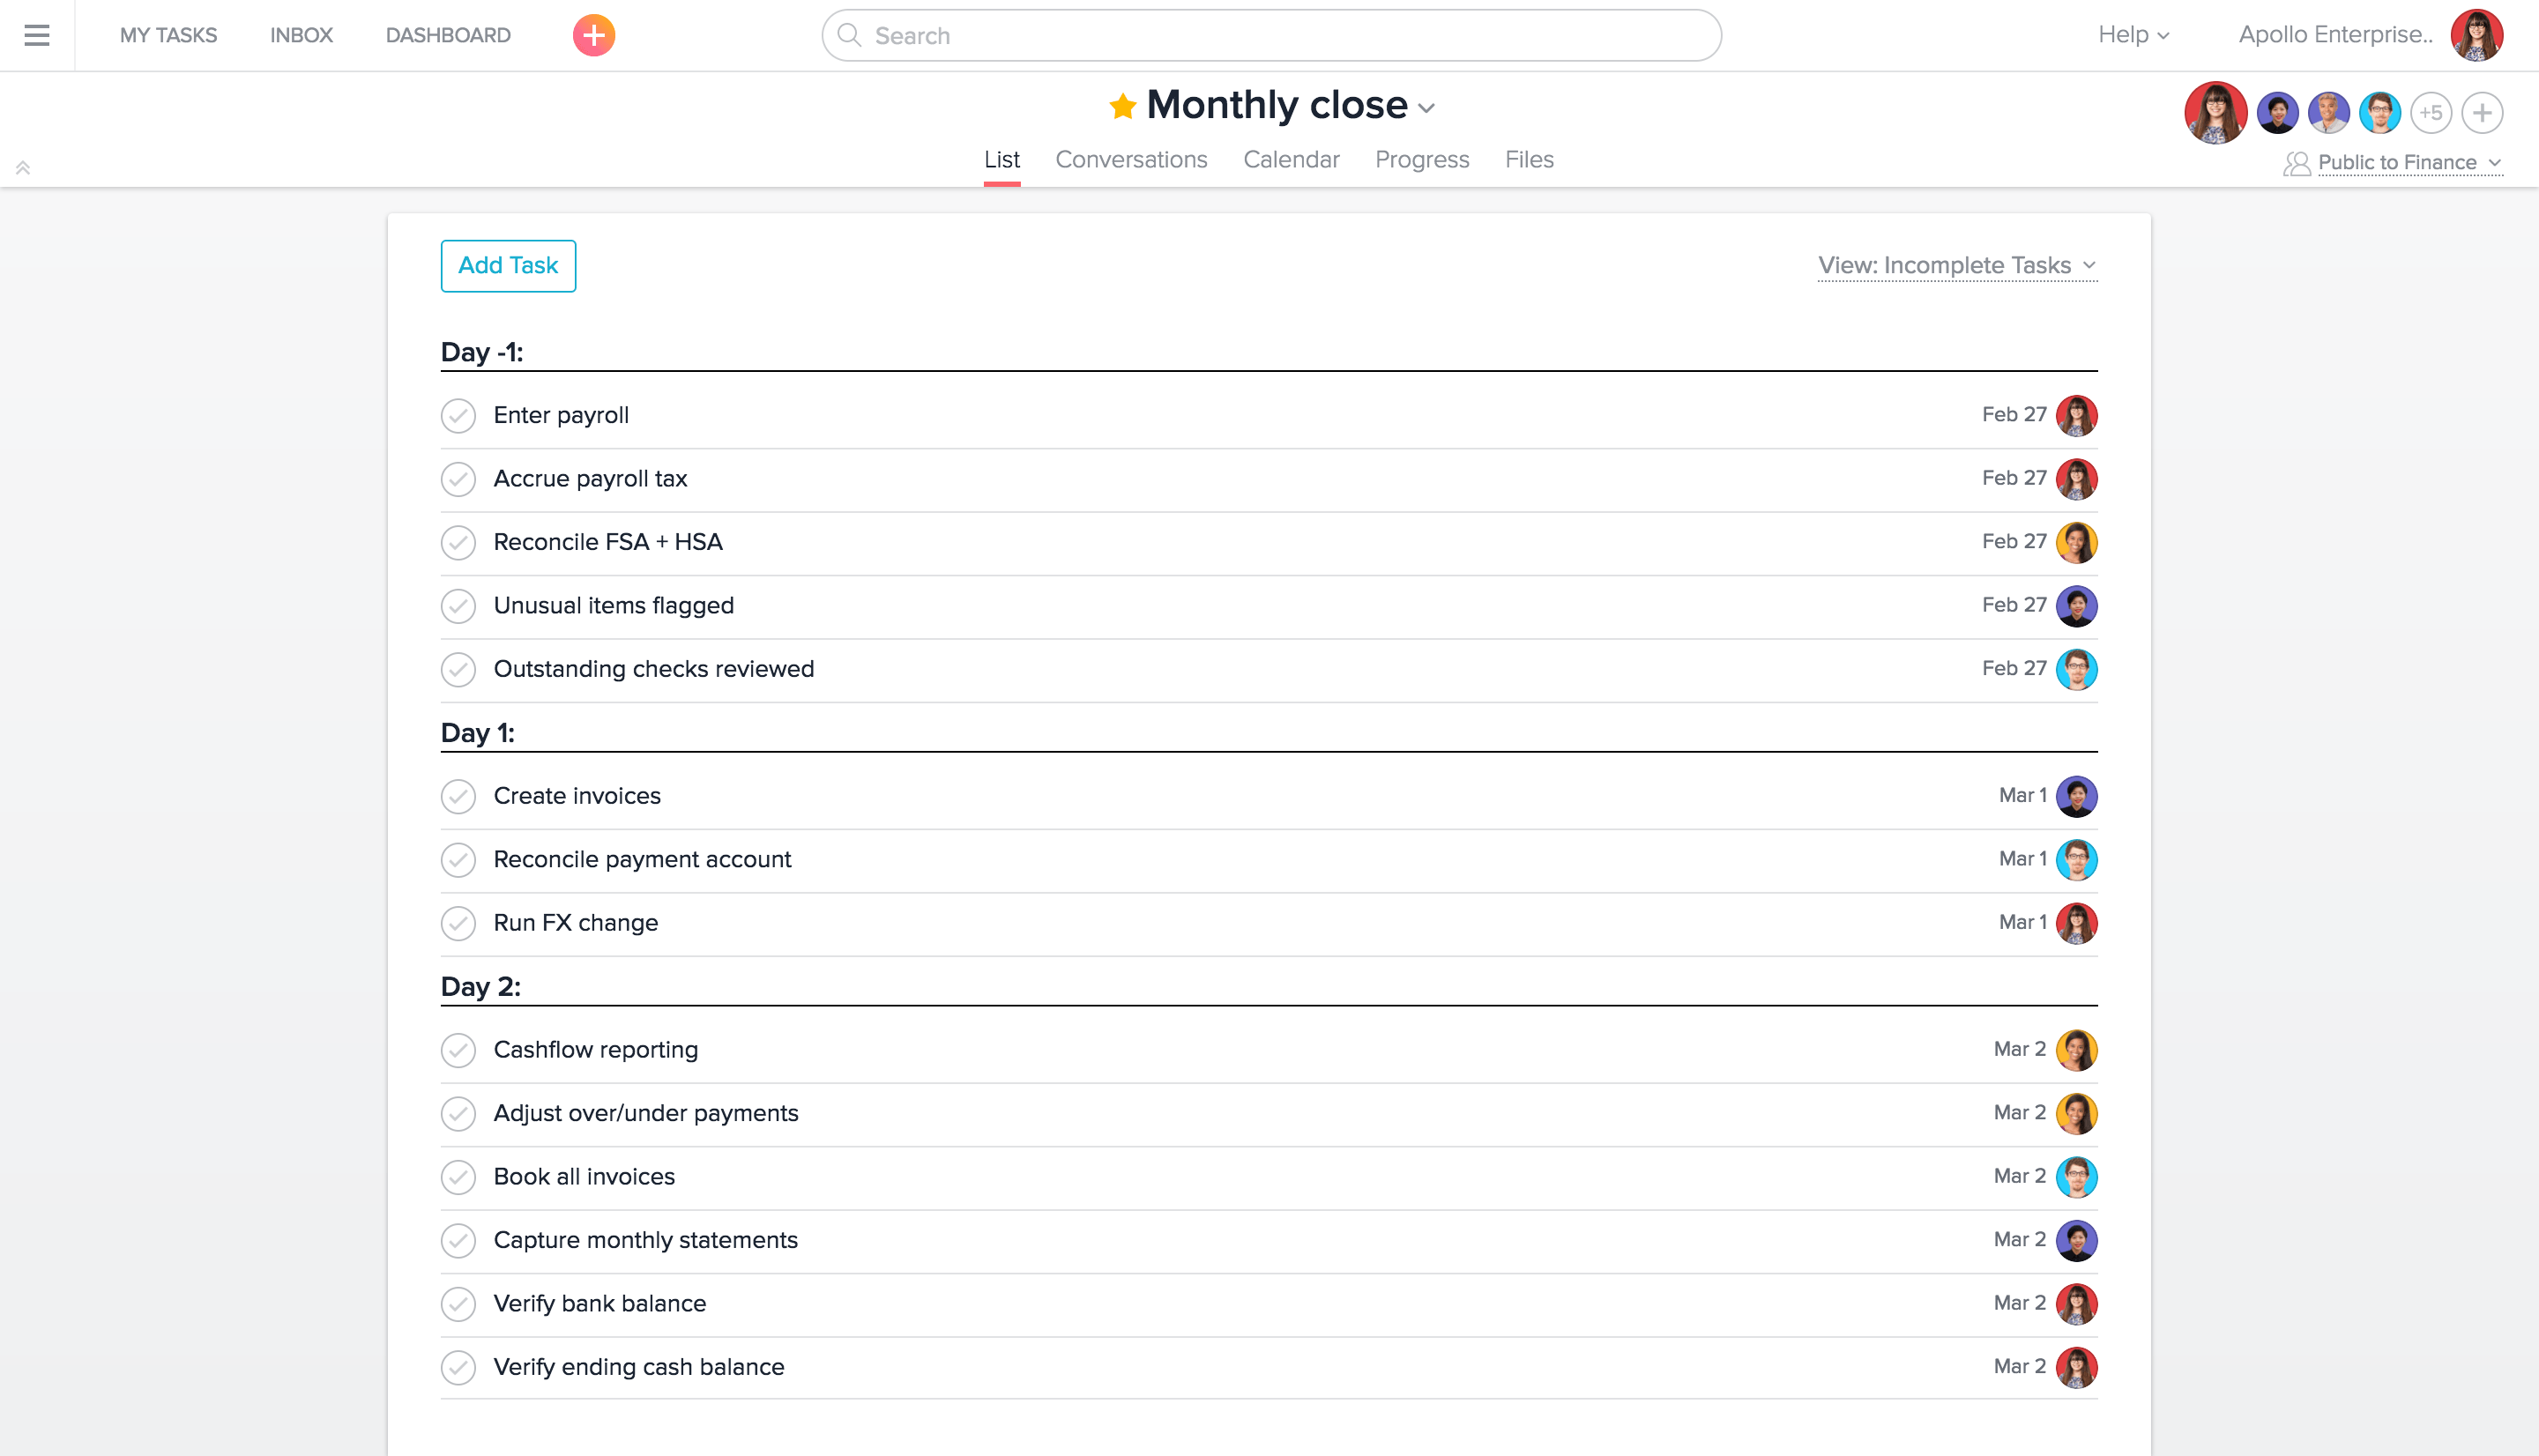Click the Add Task button

pyautogui.click(x=508, y=266)
